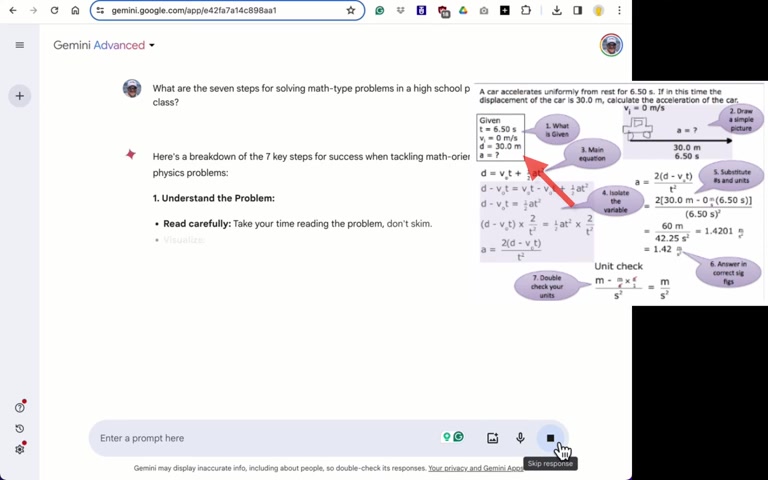Click the browser forward arrow
The height and width of the screenshot is (480, 768).
click(33, 10)
